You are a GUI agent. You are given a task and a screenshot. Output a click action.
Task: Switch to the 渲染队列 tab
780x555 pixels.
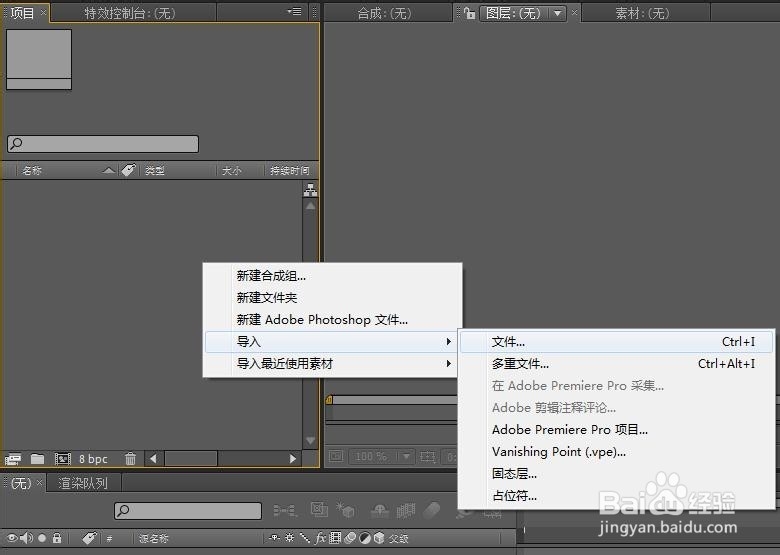[83, 483]
